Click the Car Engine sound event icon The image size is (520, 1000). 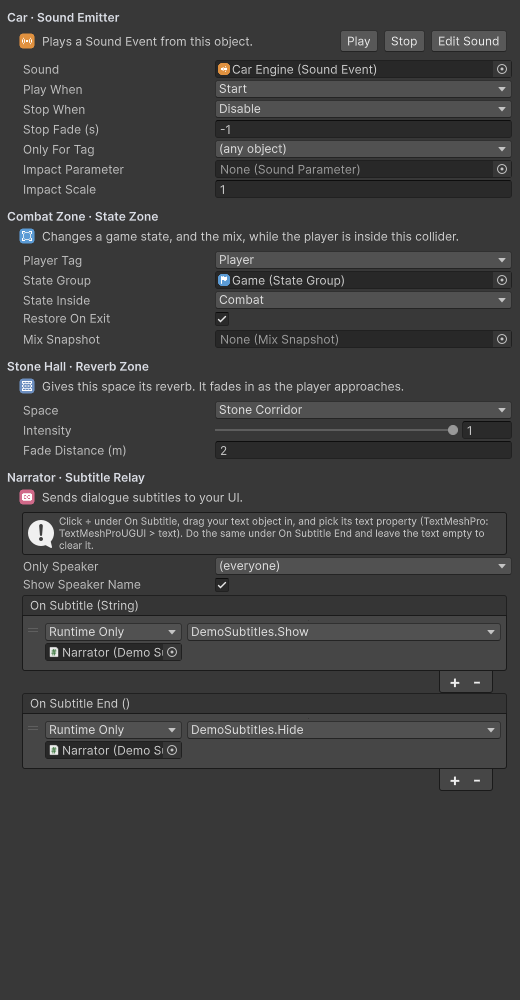(224, 69)
